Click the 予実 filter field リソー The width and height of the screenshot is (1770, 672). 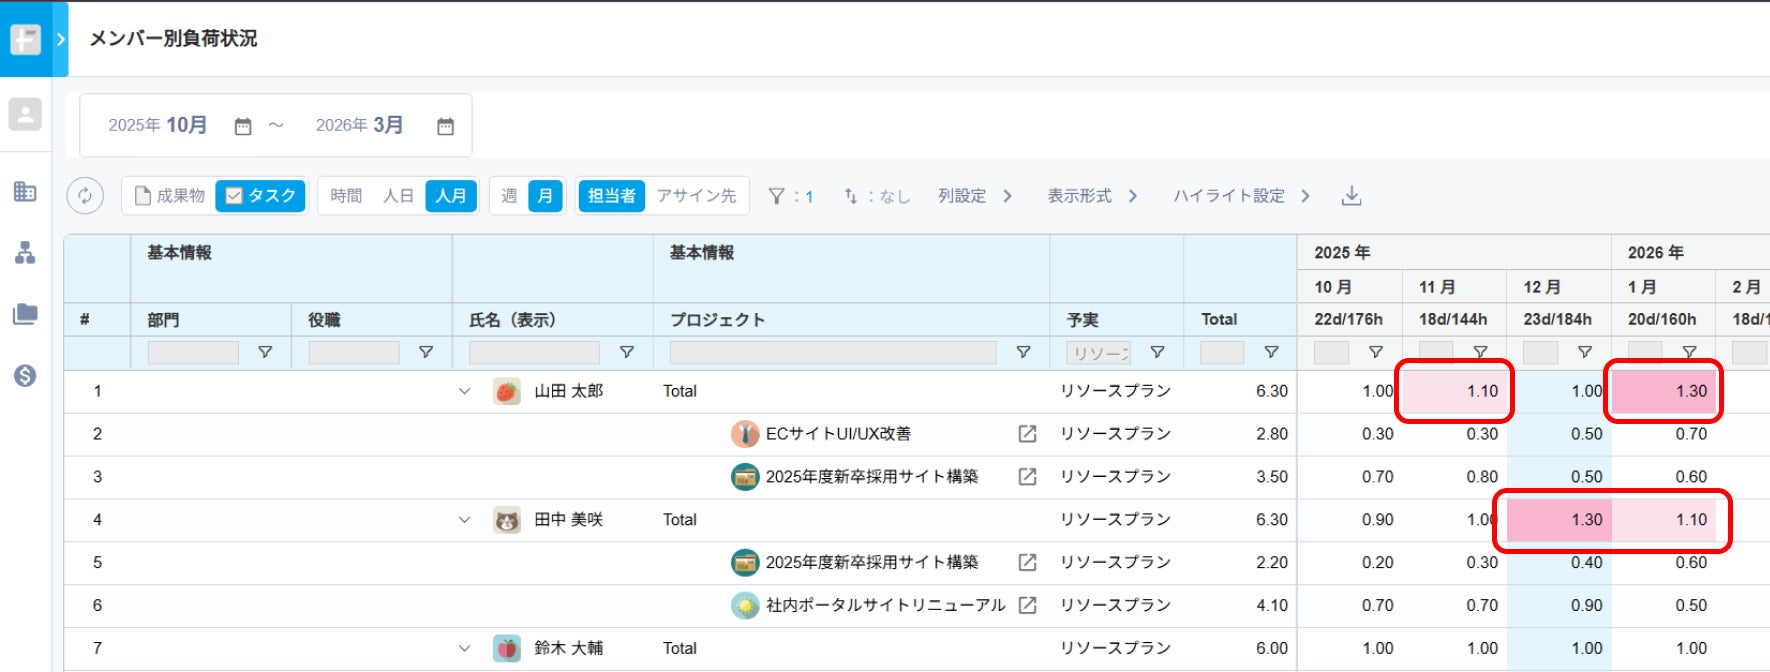[1098, 352]
